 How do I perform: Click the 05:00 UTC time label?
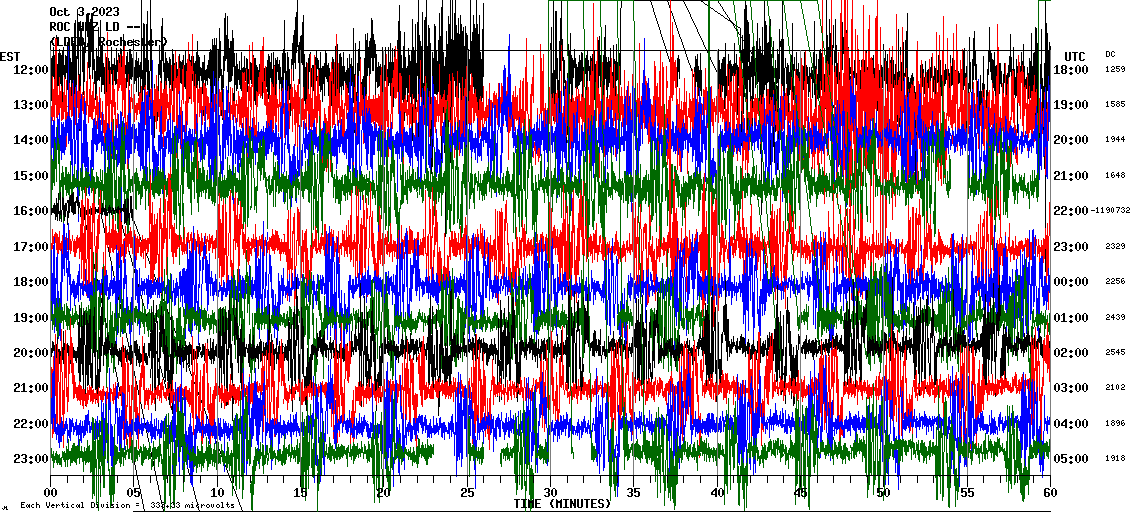(1071, 459)
